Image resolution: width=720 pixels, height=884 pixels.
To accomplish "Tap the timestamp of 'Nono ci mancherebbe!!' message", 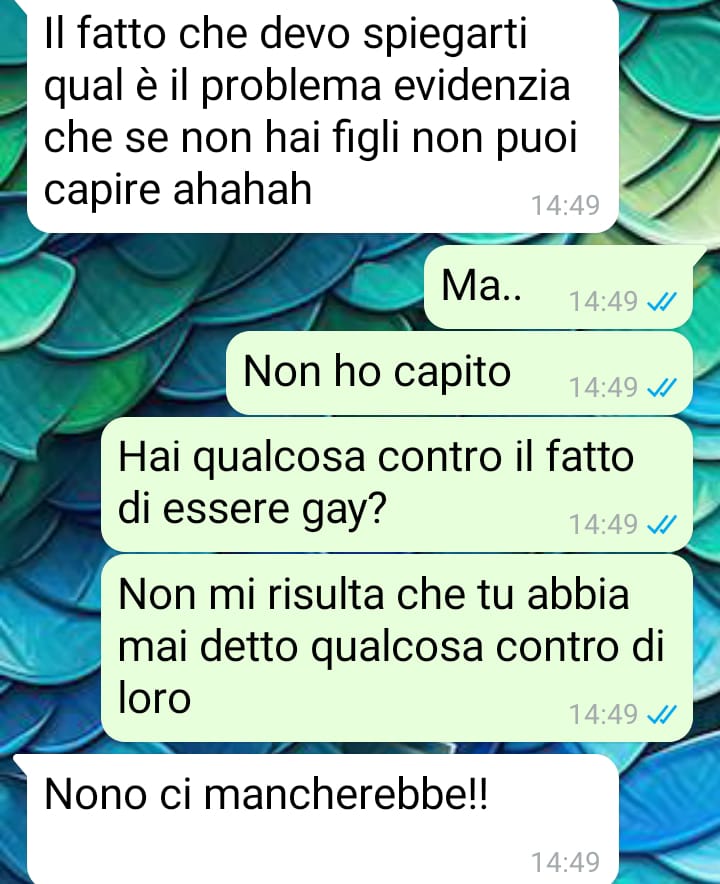I will tap(565, 863).
